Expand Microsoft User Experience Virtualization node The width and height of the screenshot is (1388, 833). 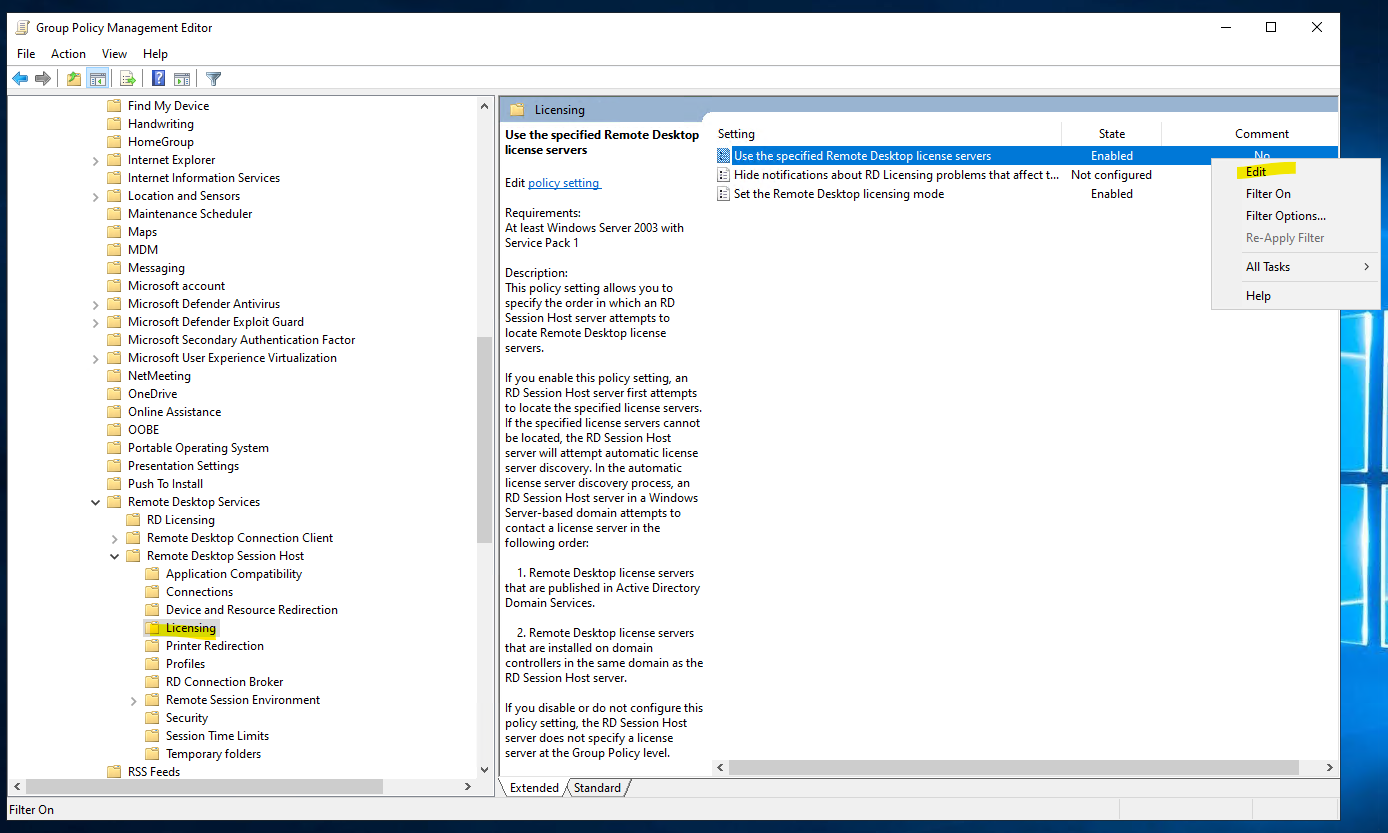96,358
